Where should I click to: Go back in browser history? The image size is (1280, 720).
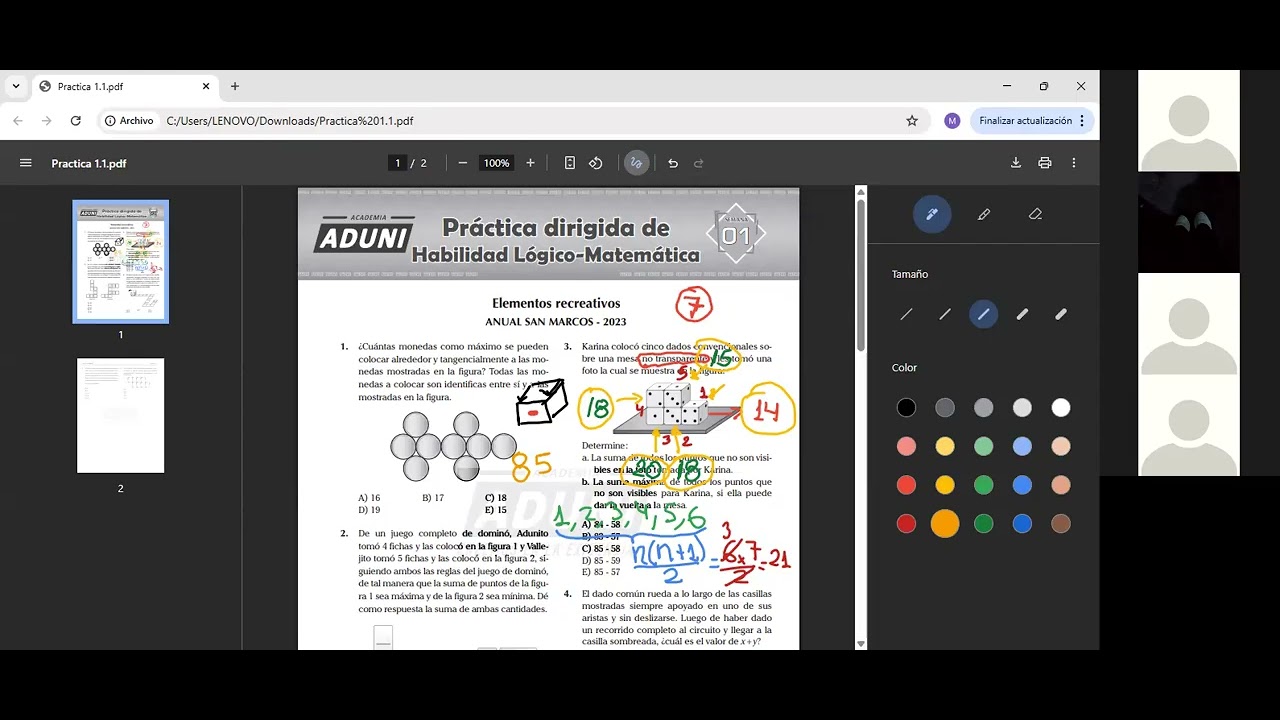[x=18, y=121]
